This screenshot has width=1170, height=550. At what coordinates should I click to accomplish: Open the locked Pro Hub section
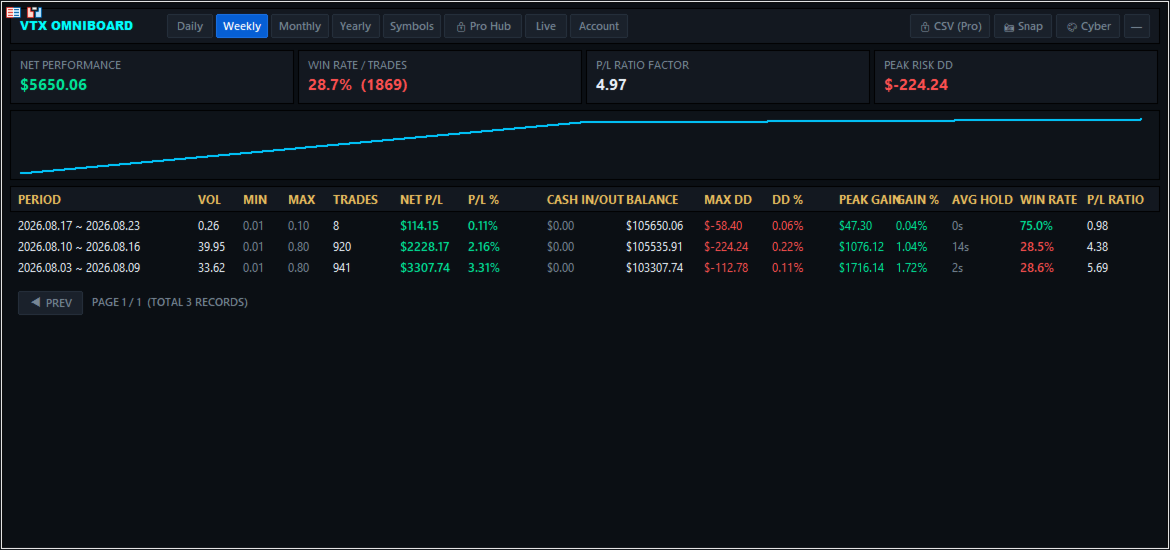pos(483,26)
